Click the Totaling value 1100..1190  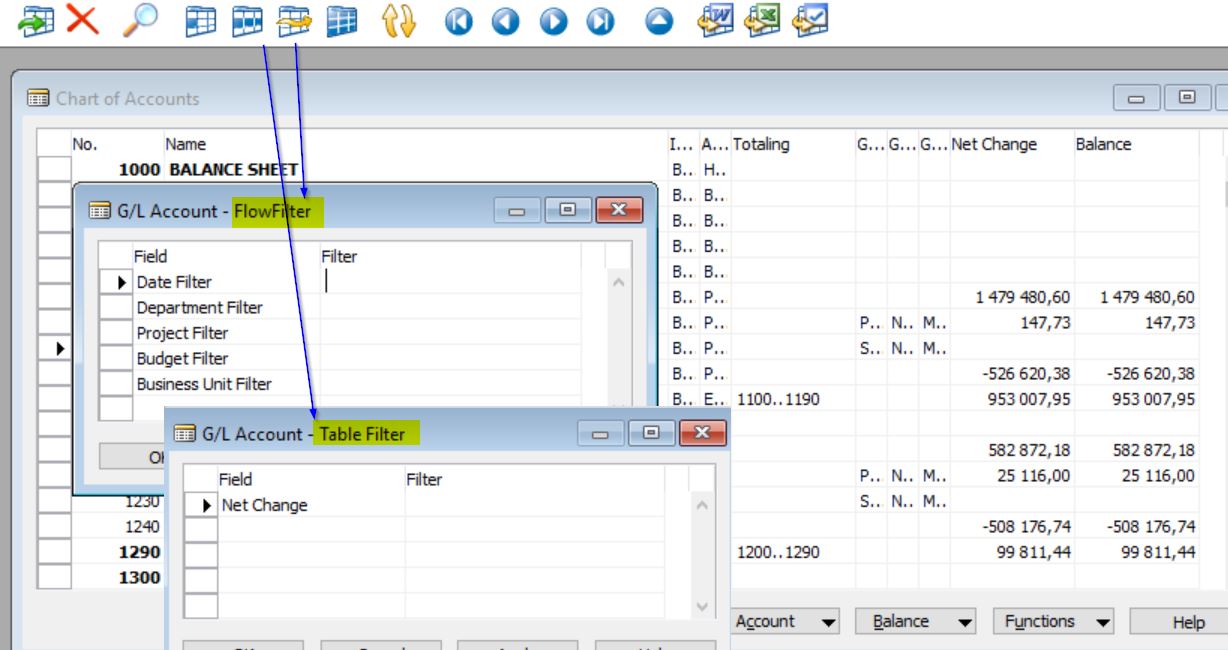click(x=778, y=399)
